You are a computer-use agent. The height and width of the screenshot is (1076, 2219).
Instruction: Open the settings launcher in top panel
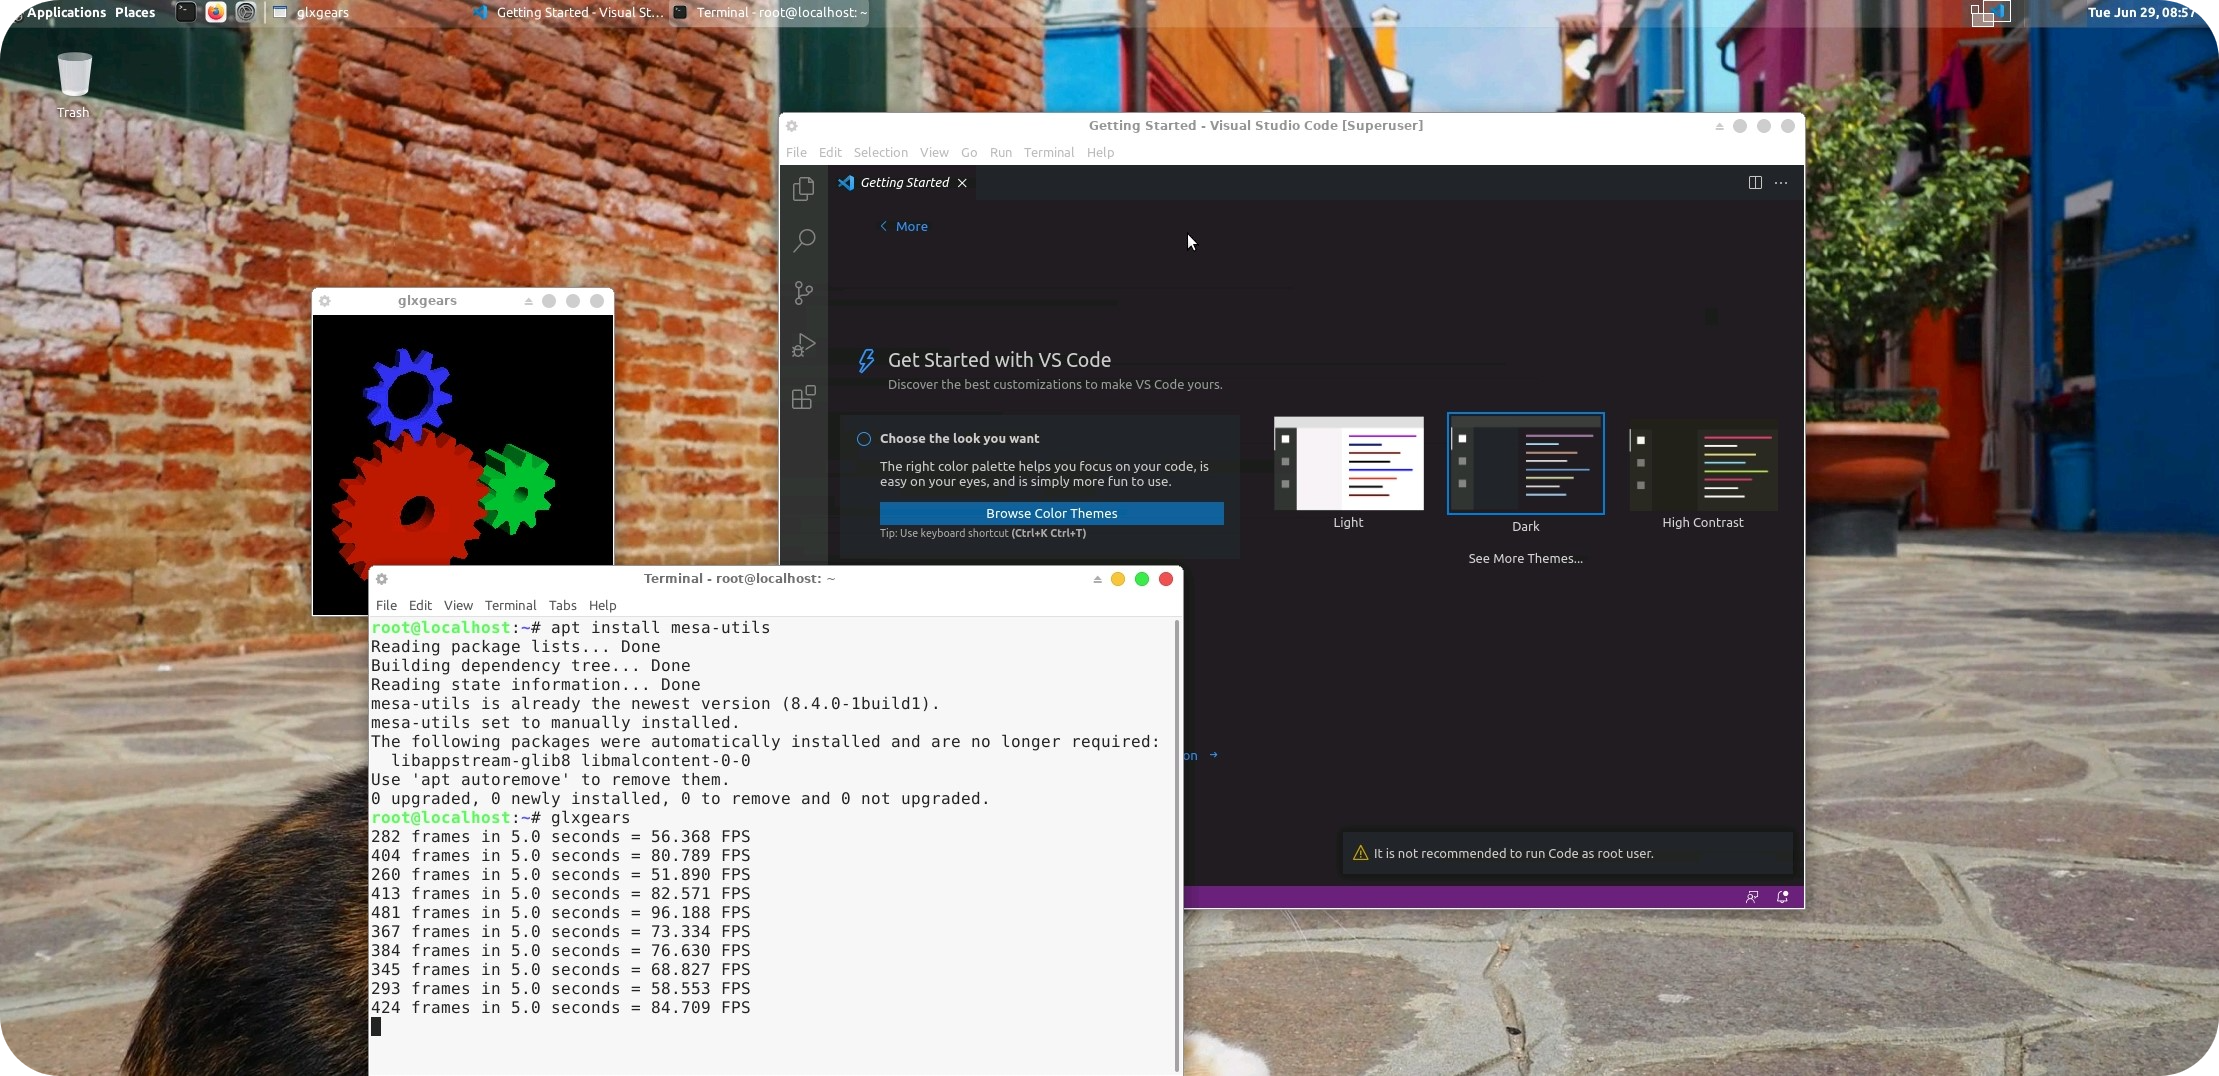[x=245, y=12]
